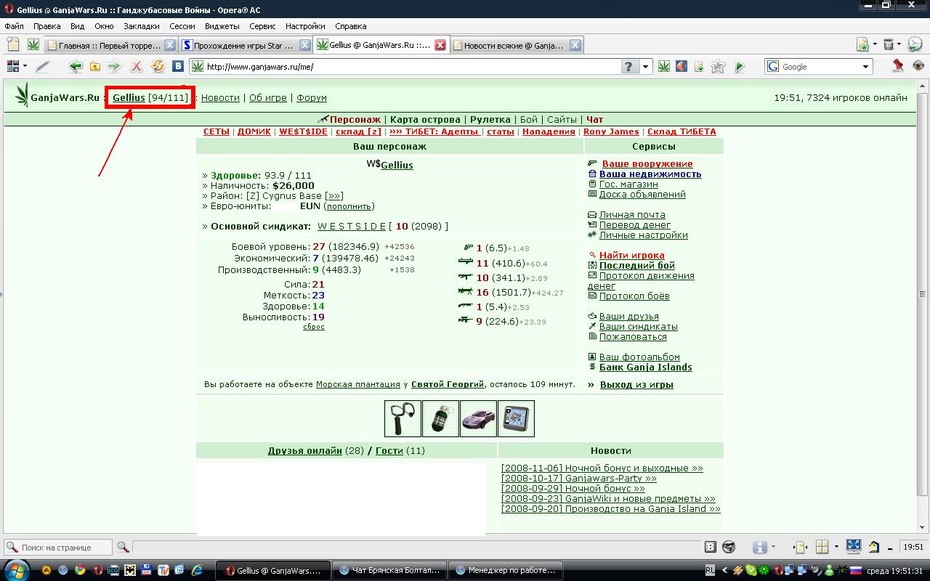This screenshot has height=581, width=930.
Task: Click the first rifle weapon skill icon next to 11
Action: click(466, 262)
